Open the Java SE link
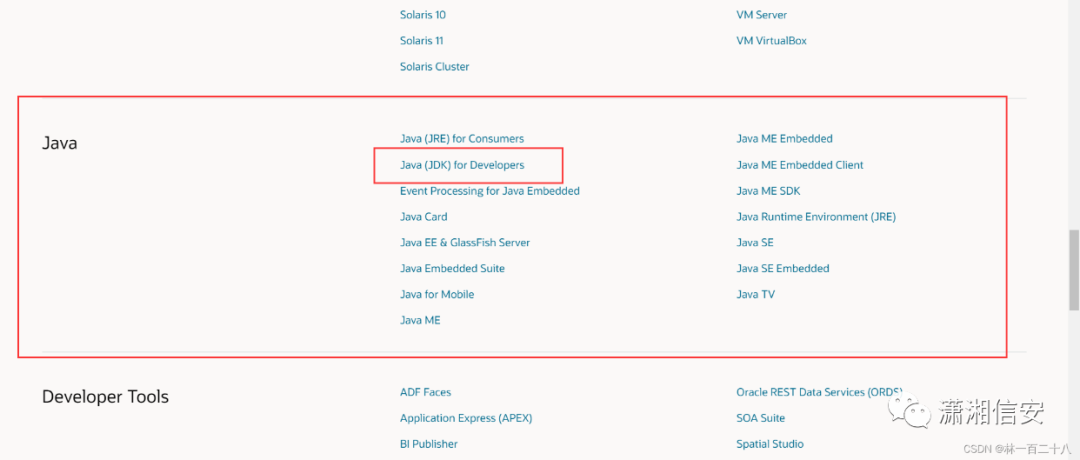The height and width of the screenshot is (460, 1080). (755, 242)
